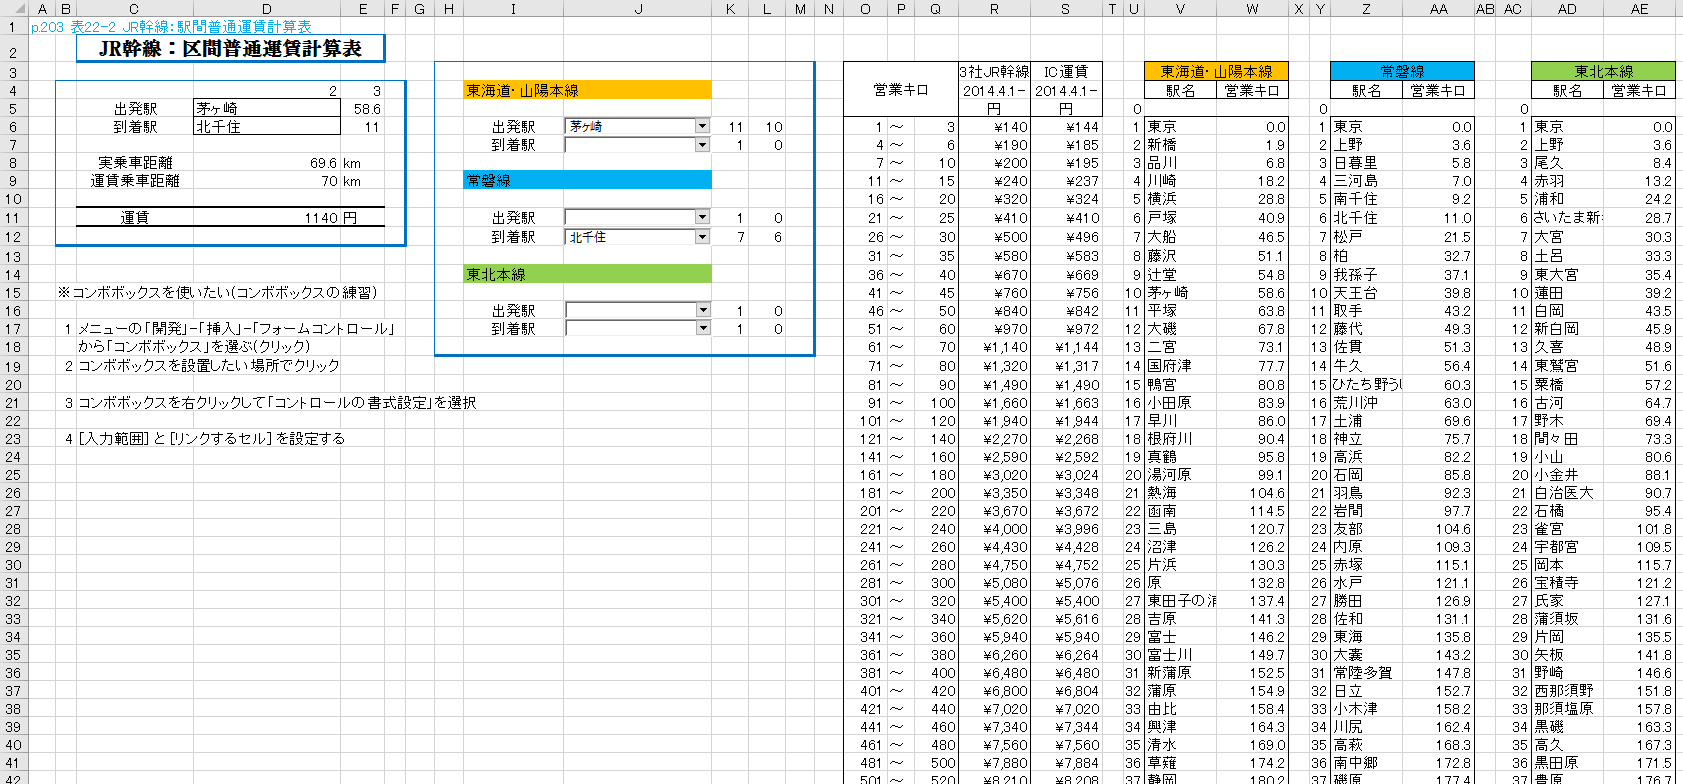Select the 実乗車距離 value 69.6

tap(266, 163)
